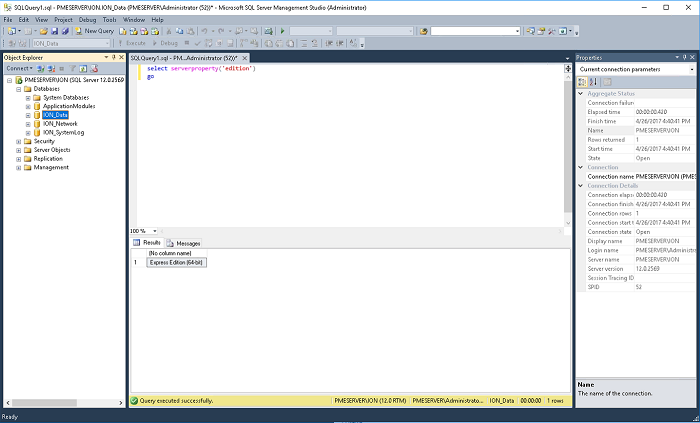Collapse the Connection Details section
Image resolution: width=700 pixels, height=423 pixels.
point(581,186)
